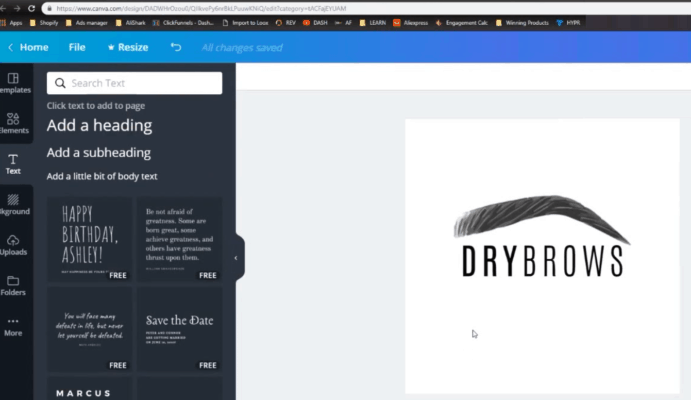Screen dimensions: 691x400
Task: Select Save the Date text template
Action: click(x=179, y=329)
